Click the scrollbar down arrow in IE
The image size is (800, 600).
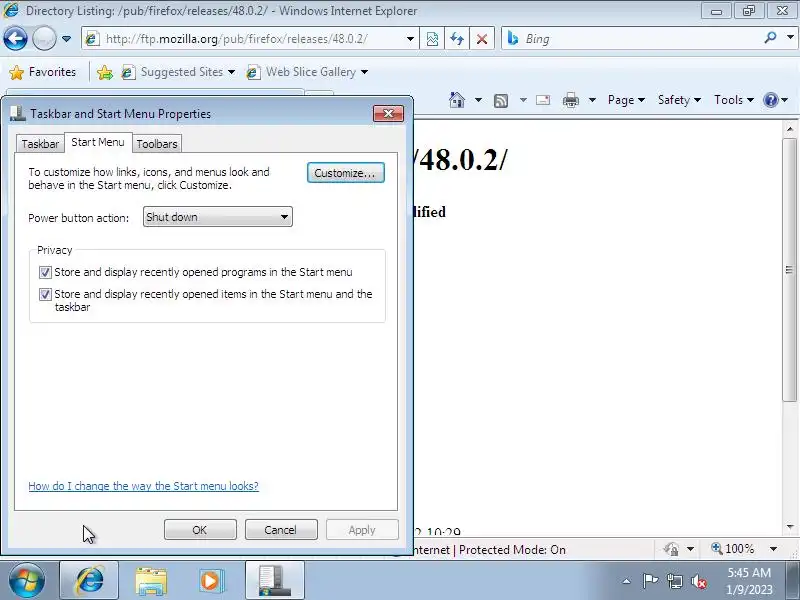[789, 527]
